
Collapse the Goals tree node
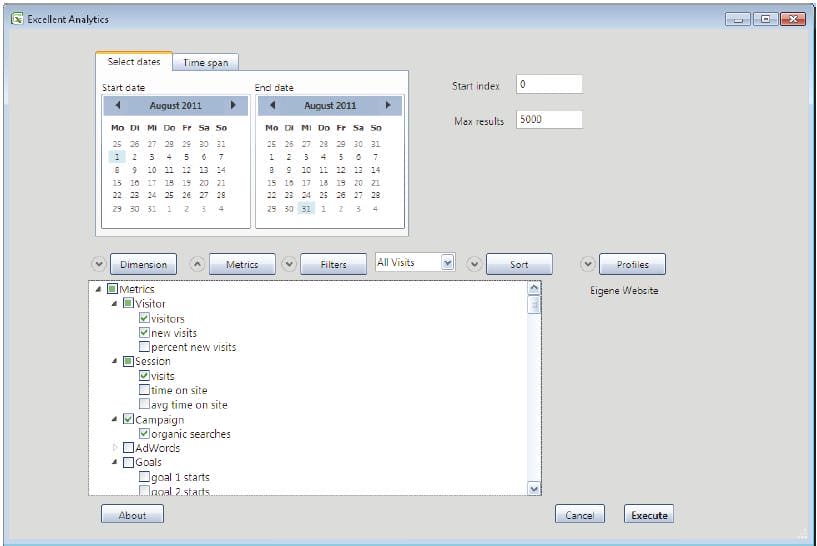tap(115, 462)
